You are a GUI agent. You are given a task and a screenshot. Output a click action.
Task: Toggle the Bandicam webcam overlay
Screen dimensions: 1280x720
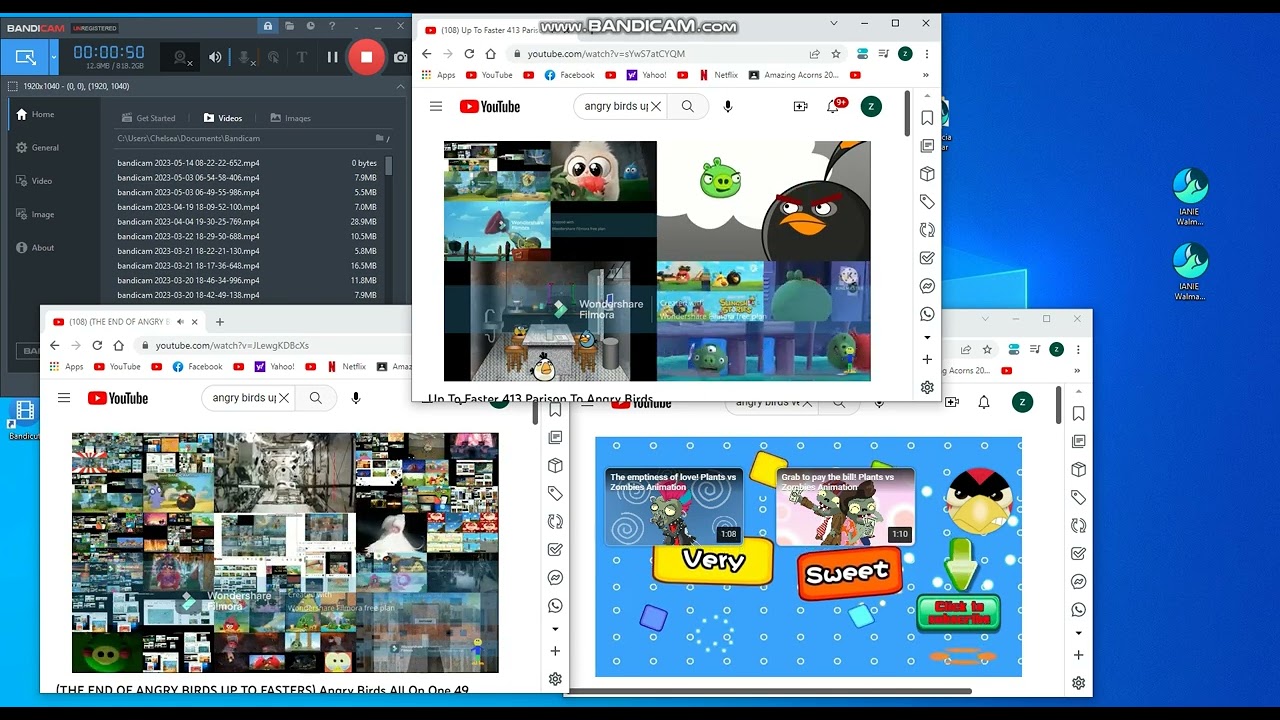point(181,57)
